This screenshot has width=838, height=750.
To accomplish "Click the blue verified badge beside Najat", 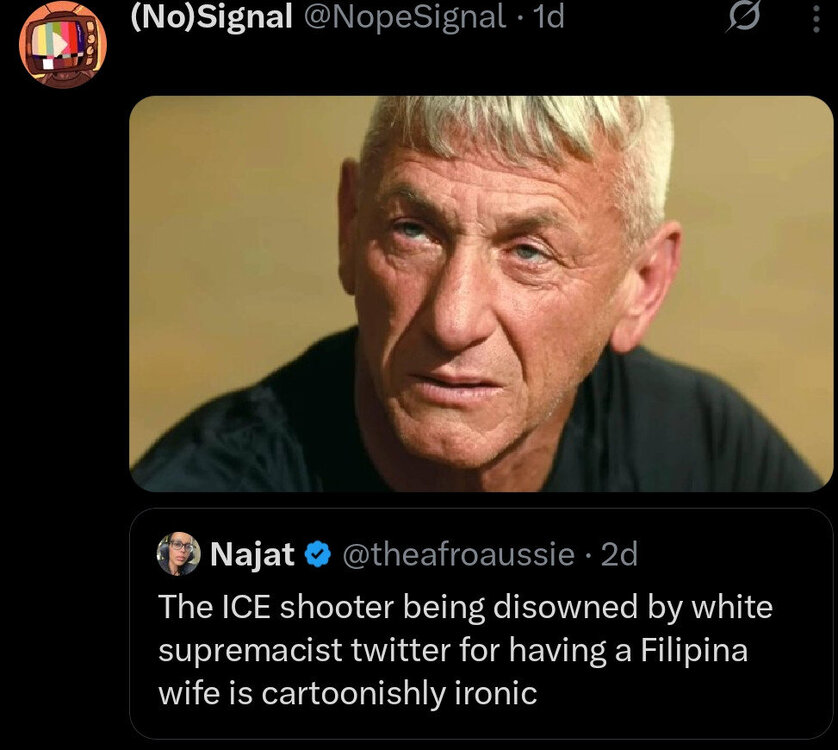I will [318, 554].
